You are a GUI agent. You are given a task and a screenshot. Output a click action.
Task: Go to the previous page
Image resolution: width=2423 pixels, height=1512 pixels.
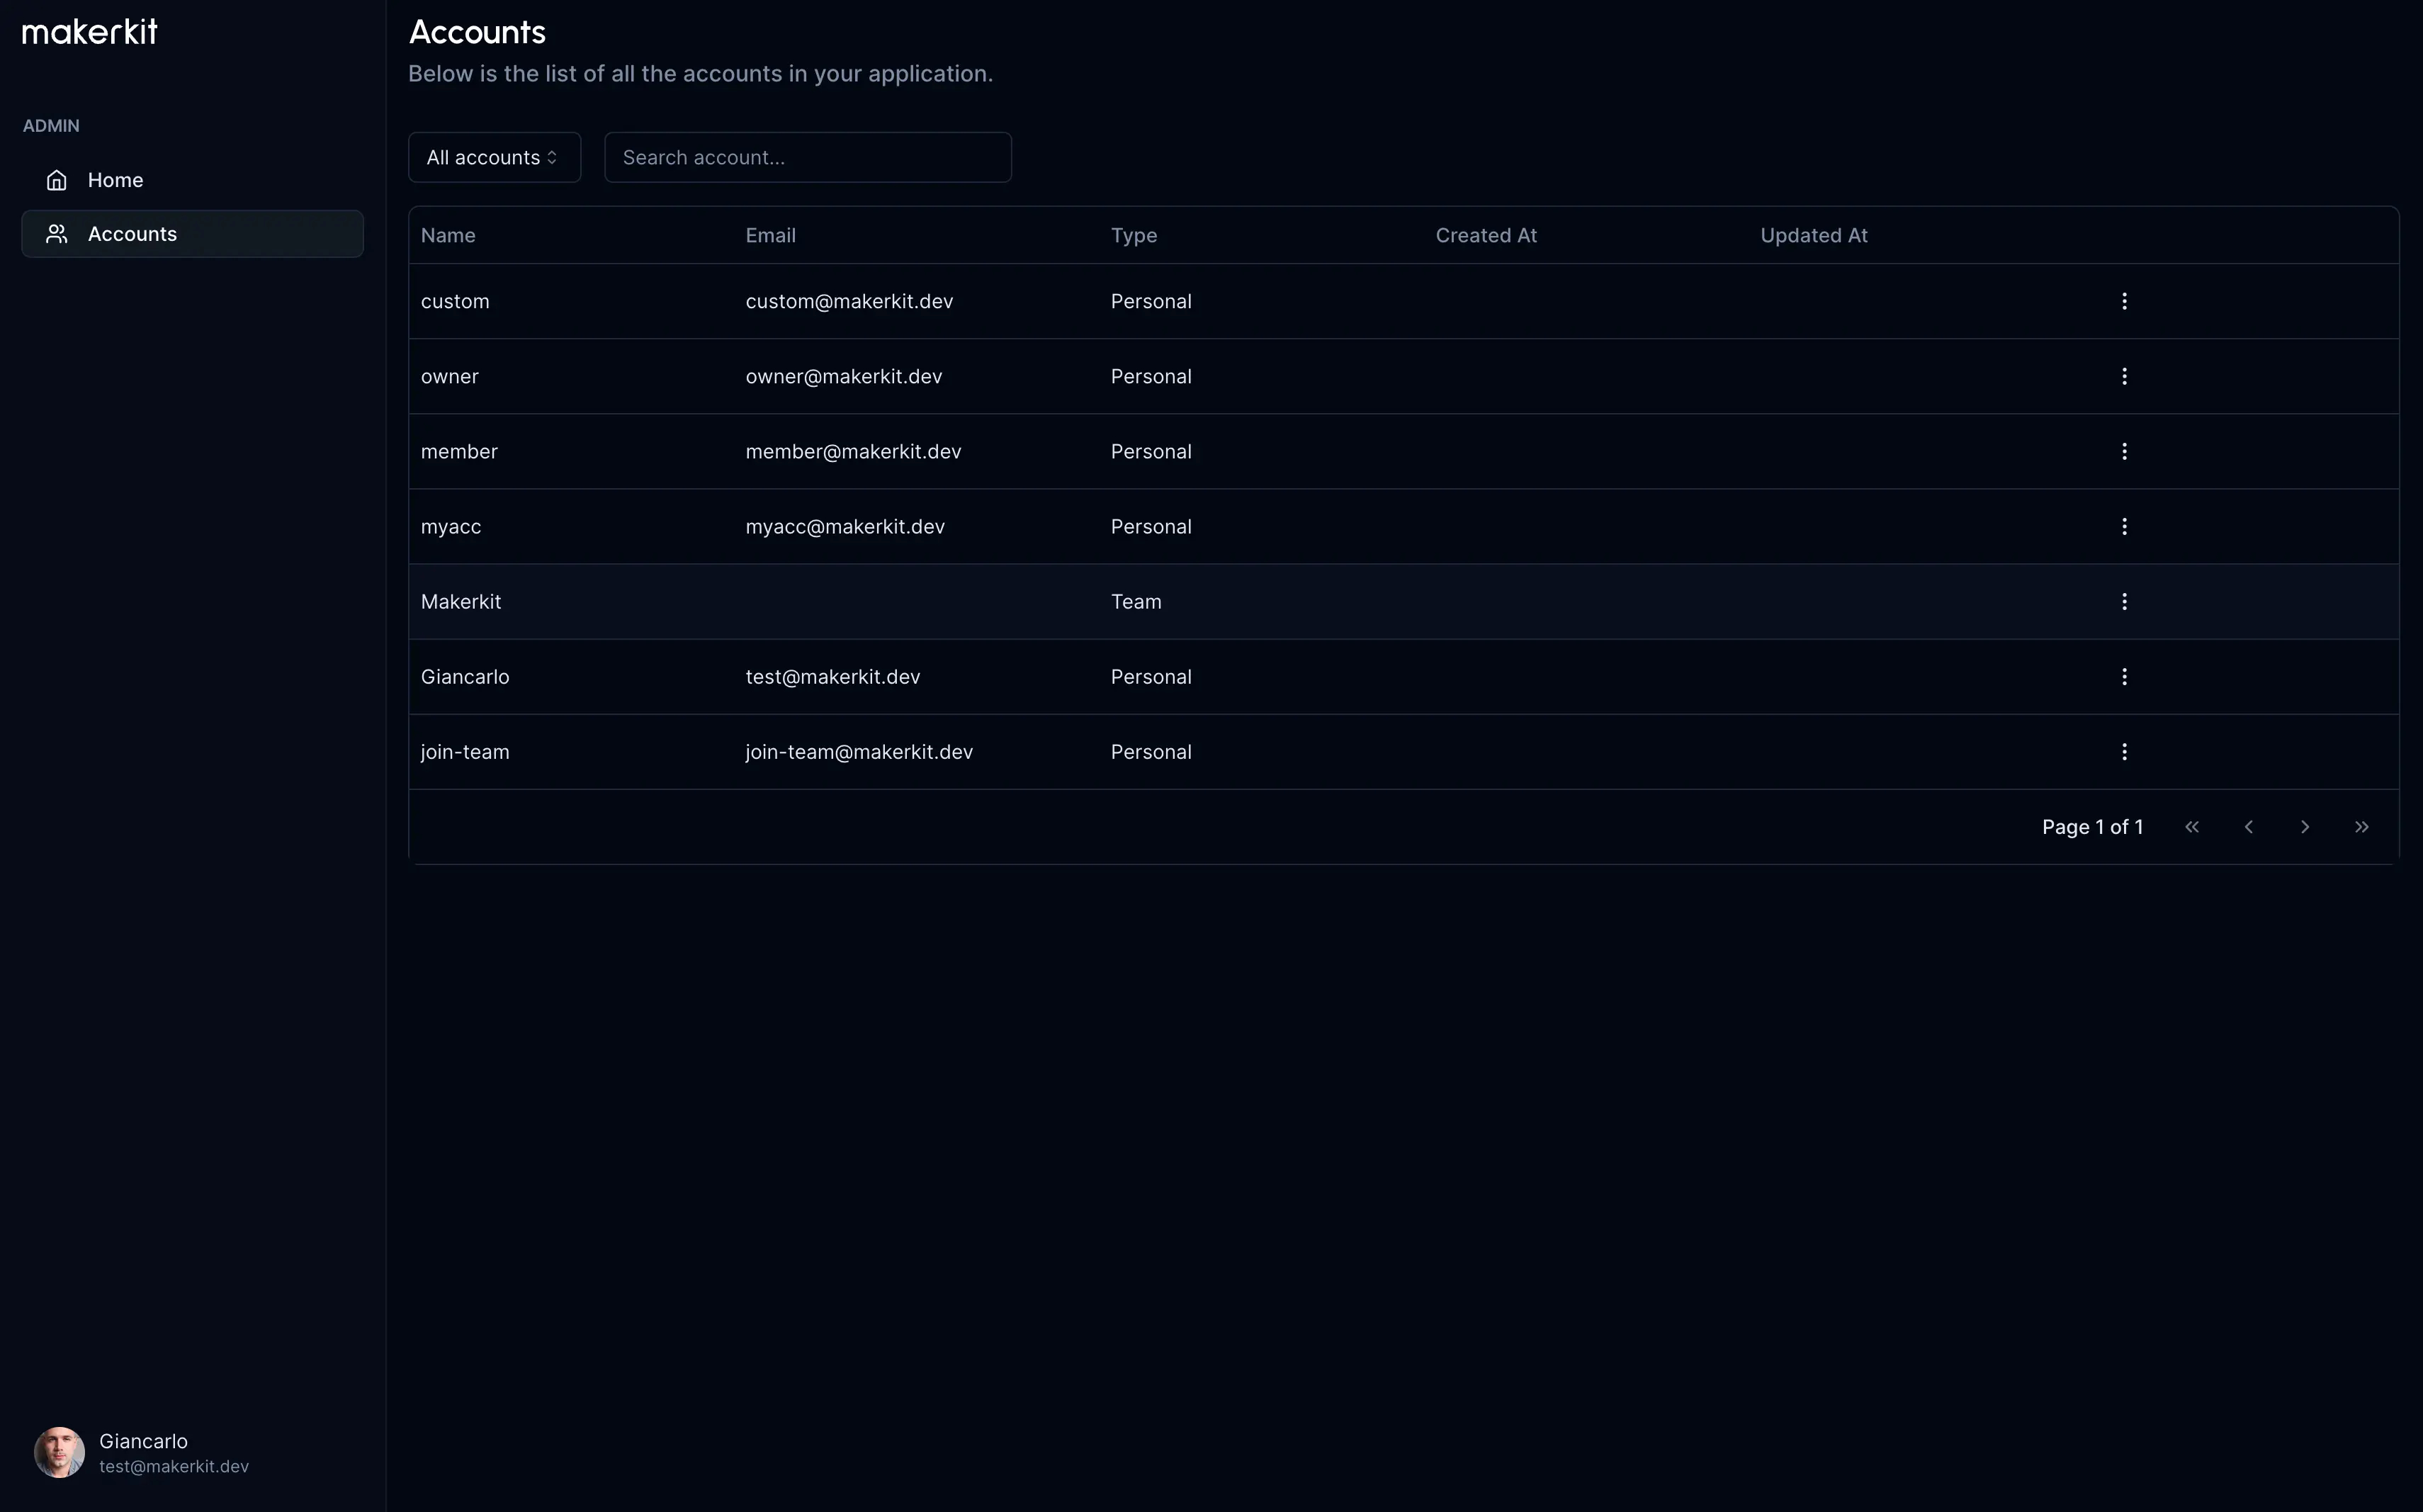point(2248,827)
